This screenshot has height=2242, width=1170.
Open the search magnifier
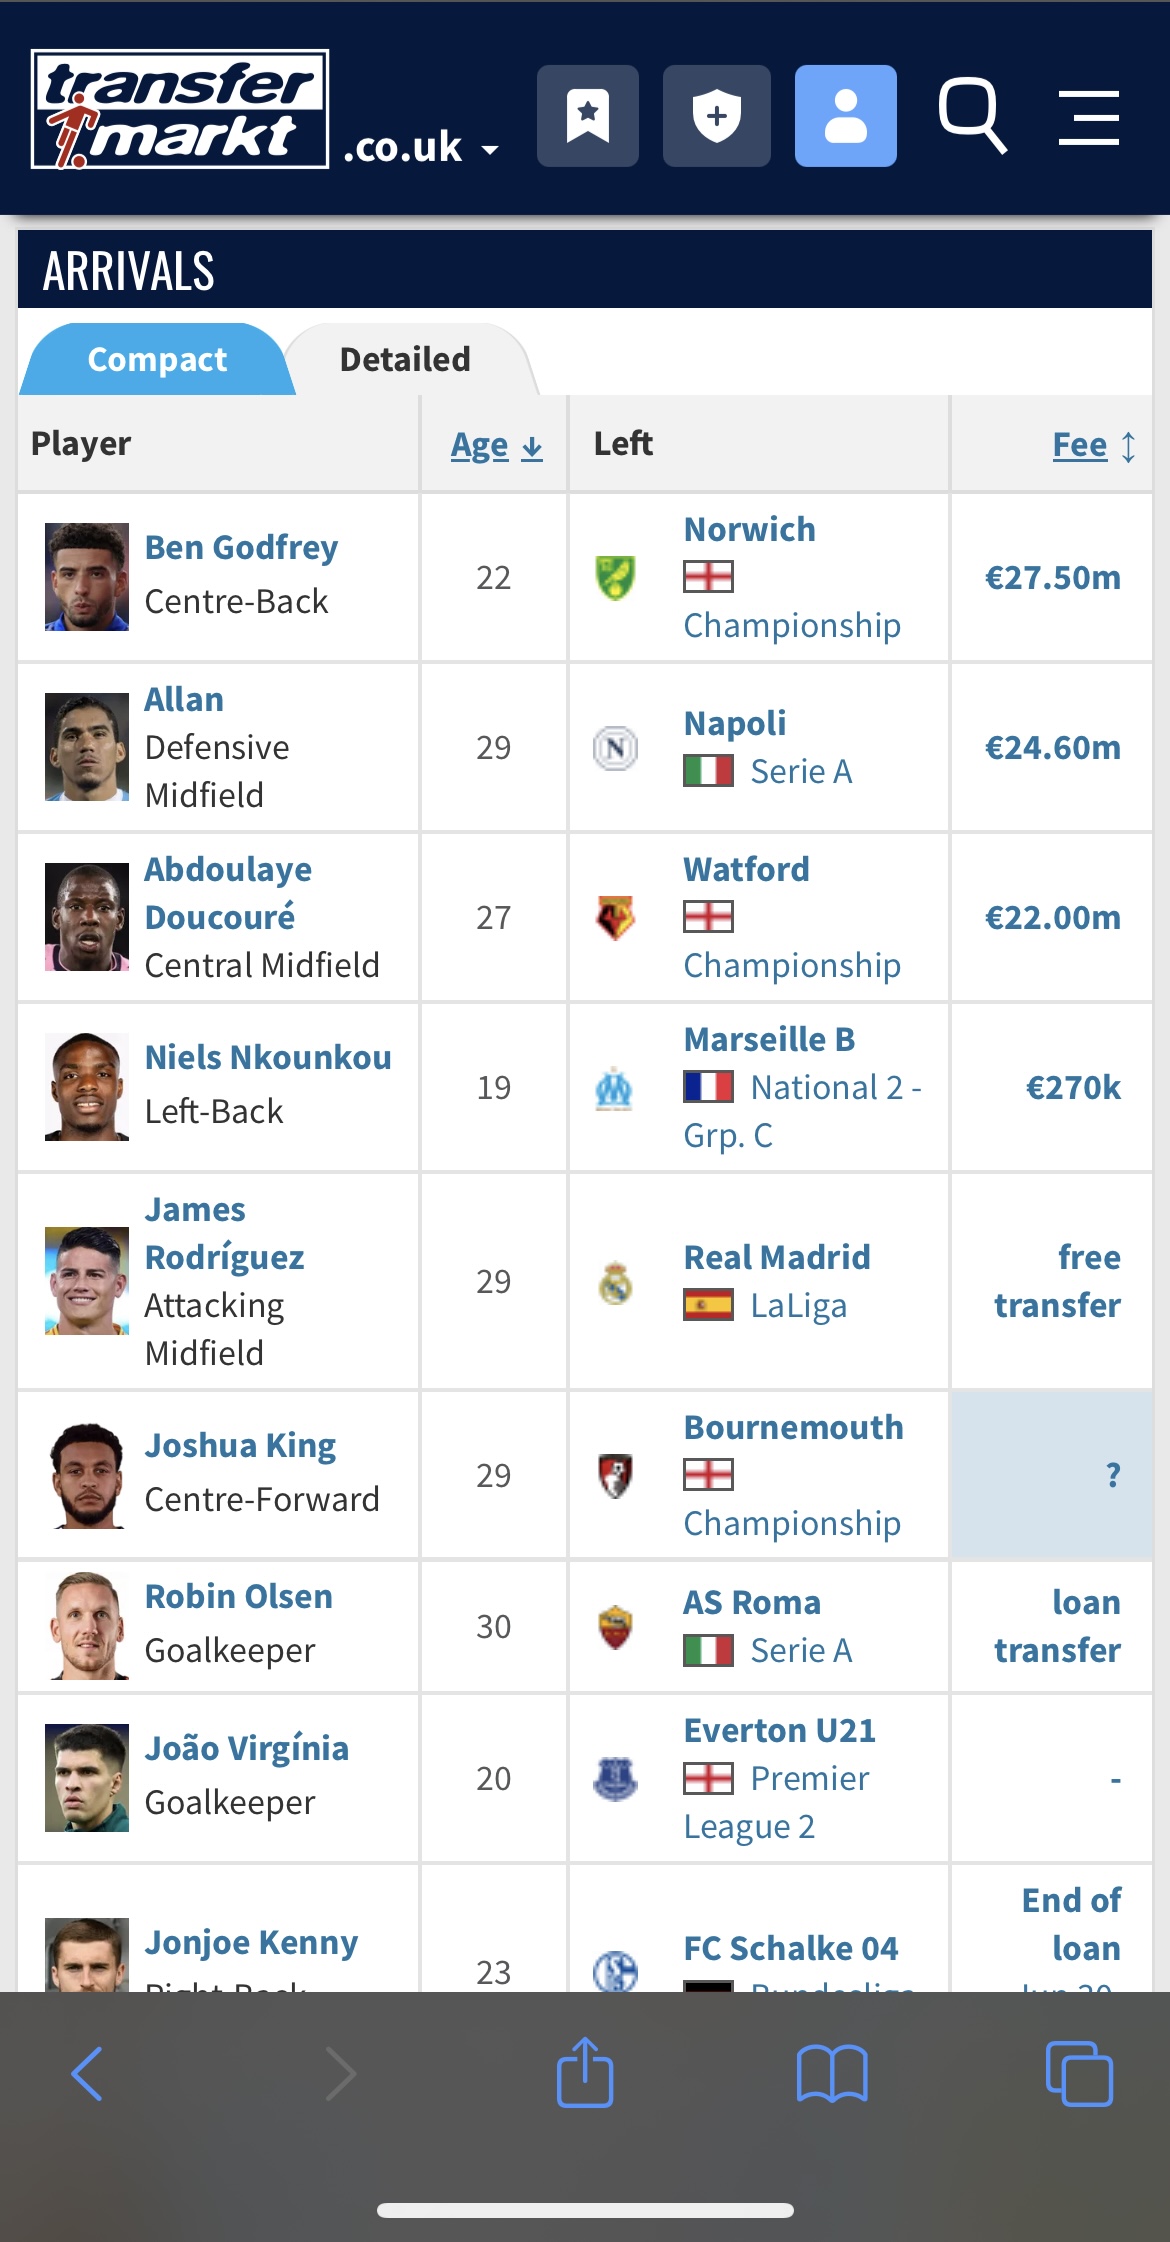pyautogui.click(x=972, y=116)
